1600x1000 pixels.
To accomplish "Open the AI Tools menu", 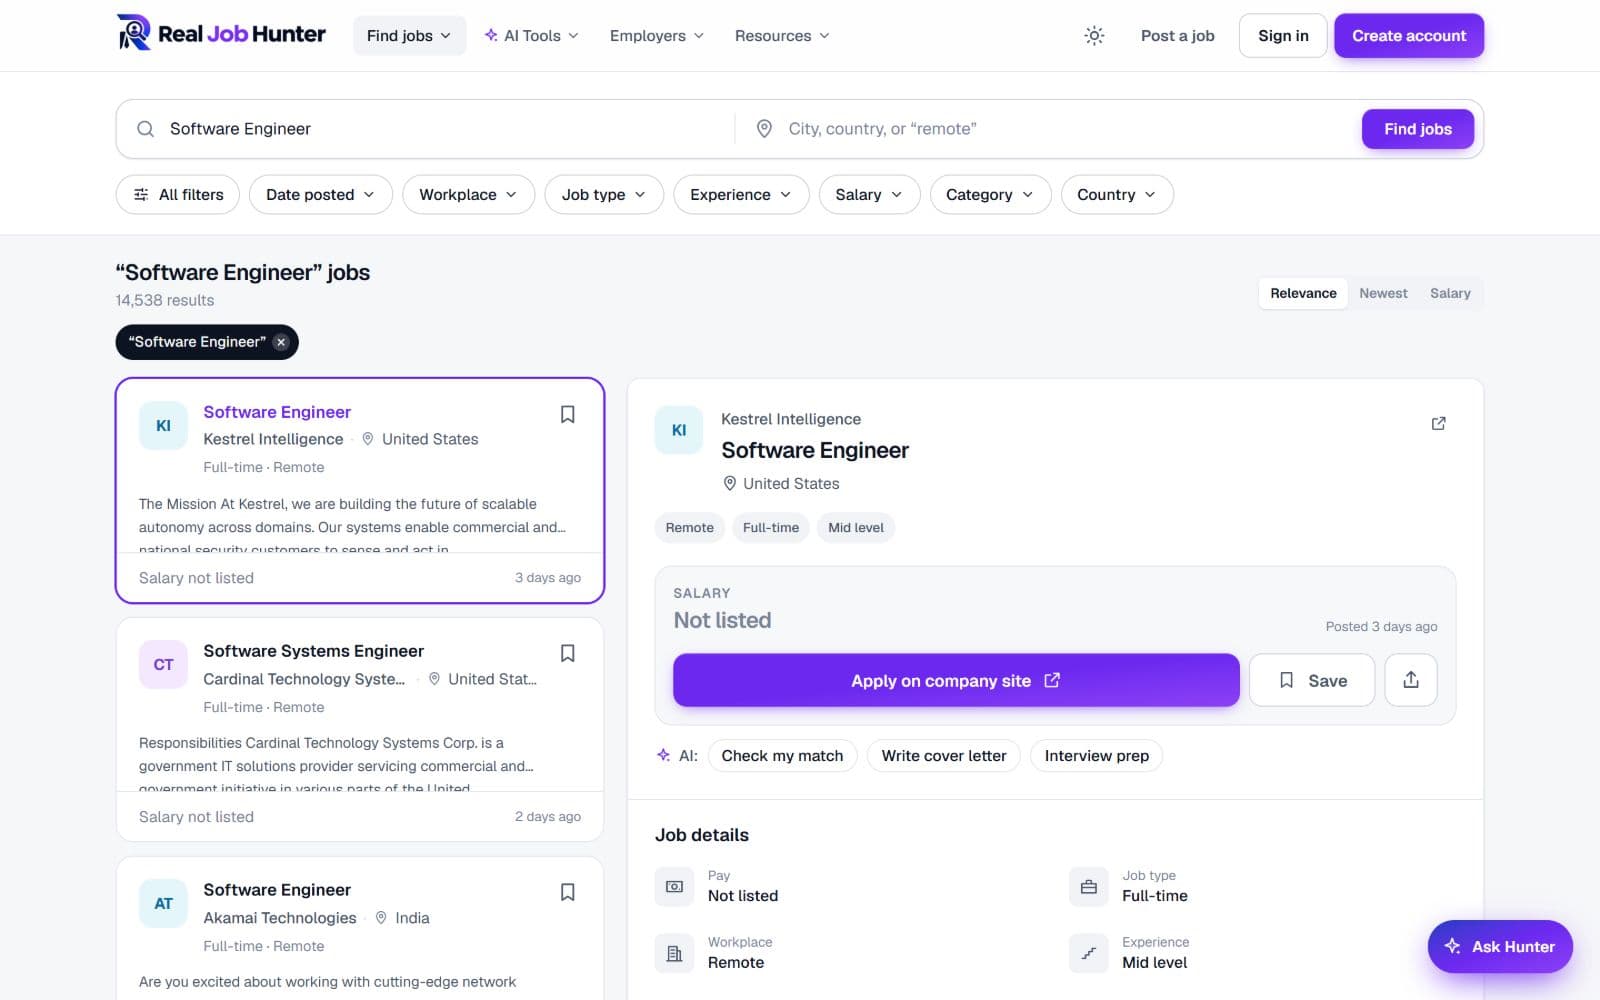I will click(x=531, y=36).
